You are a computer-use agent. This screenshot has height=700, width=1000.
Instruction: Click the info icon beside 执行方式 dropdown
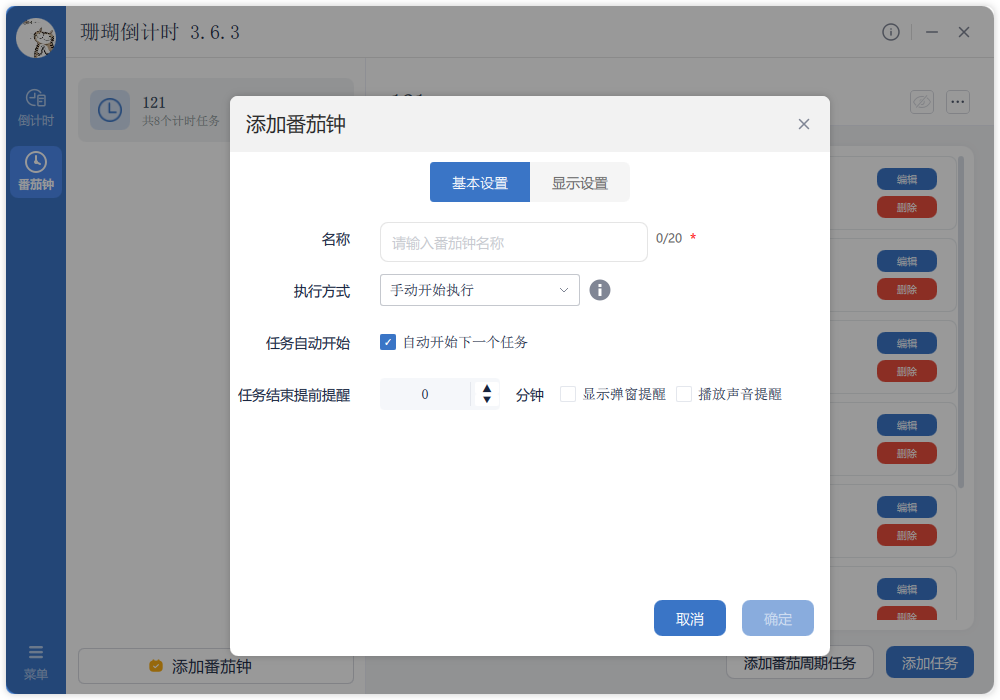[599, 290]
